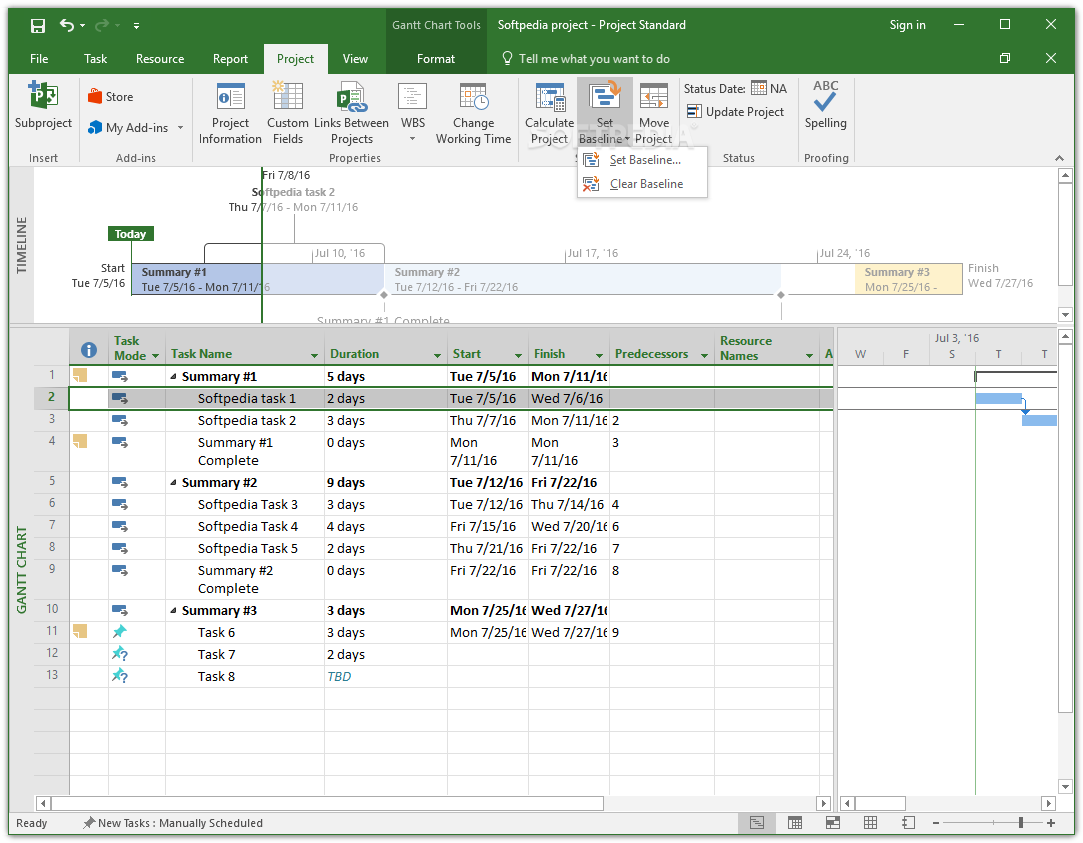Click the Save icon in quick access toolbar

coord(38,26)
